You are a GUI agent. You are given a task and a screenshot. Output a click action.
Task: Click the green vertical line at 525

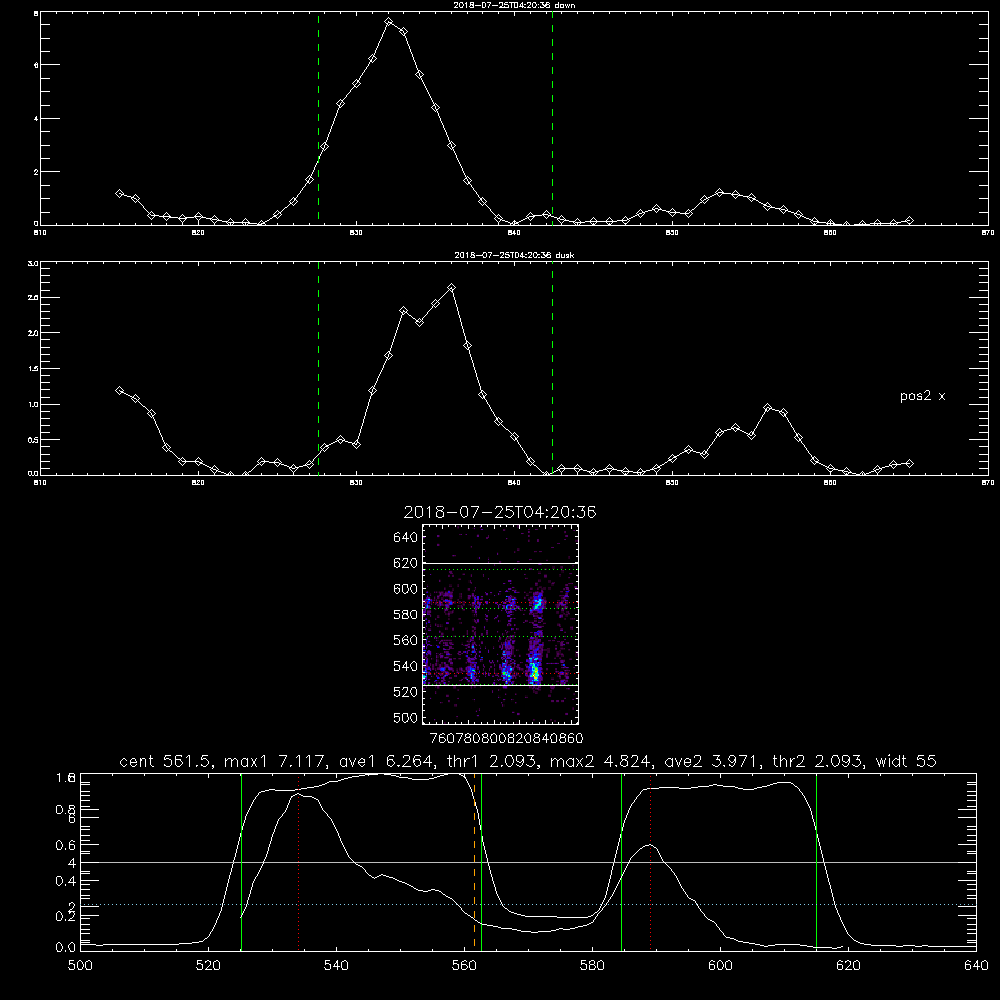[x=241, y=861]
